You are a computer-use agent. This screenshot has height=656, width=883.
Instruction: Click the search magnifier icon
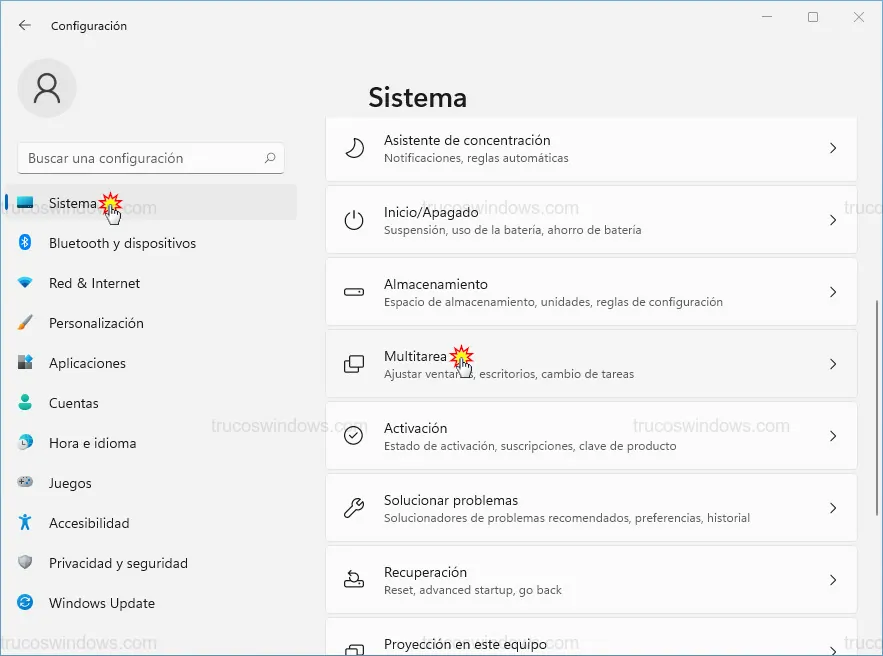pyautogui.click(x=270, y=158)
